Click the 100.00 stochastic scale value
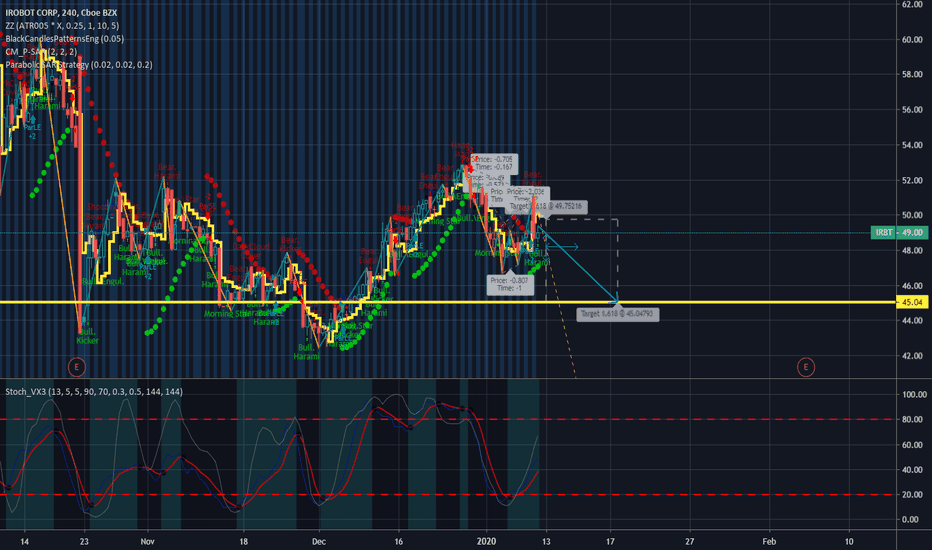The width and height of the screenshot is (932, 550). (914, 395)
